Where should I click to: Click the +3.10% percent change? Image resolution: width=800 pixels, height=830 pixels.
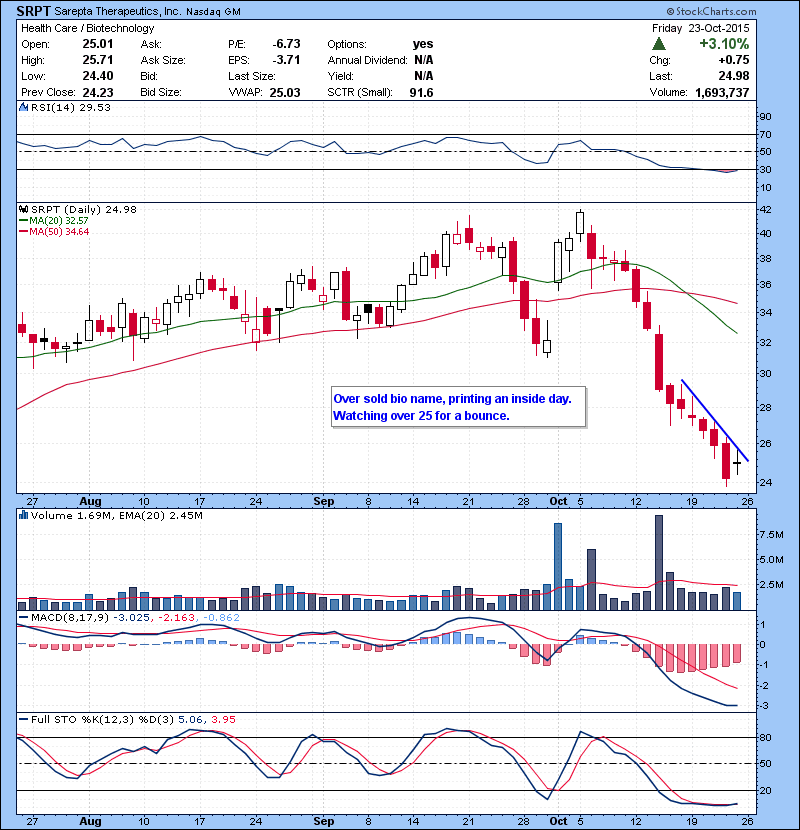pos(724,43)
